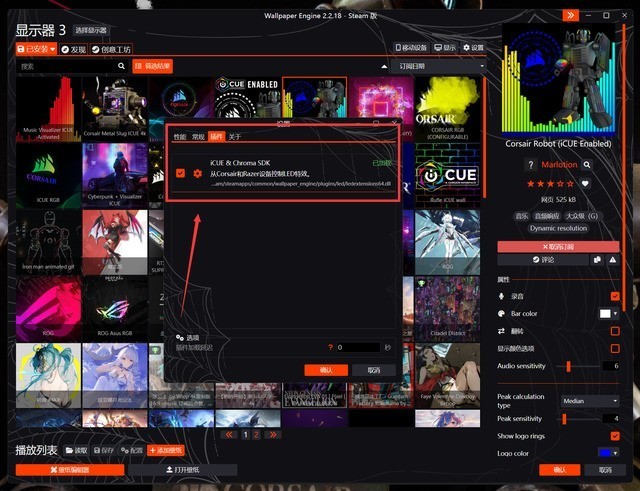Click the copy icon beside comments
The height and width of the screenshot is (491, 640).
pos(597,260)
